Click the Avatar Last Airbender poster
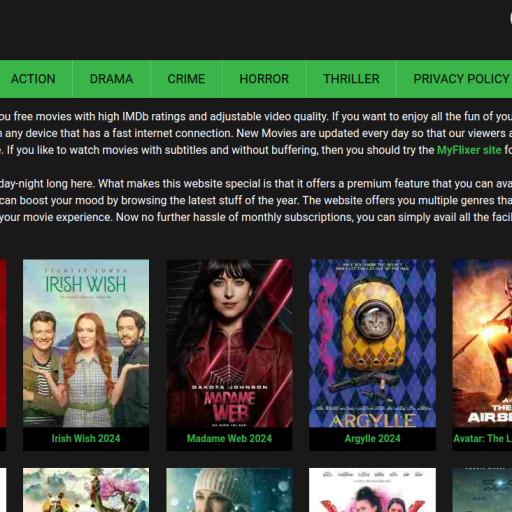The height and width of the screenshot is (512, 512). click(x=482, y=343)
